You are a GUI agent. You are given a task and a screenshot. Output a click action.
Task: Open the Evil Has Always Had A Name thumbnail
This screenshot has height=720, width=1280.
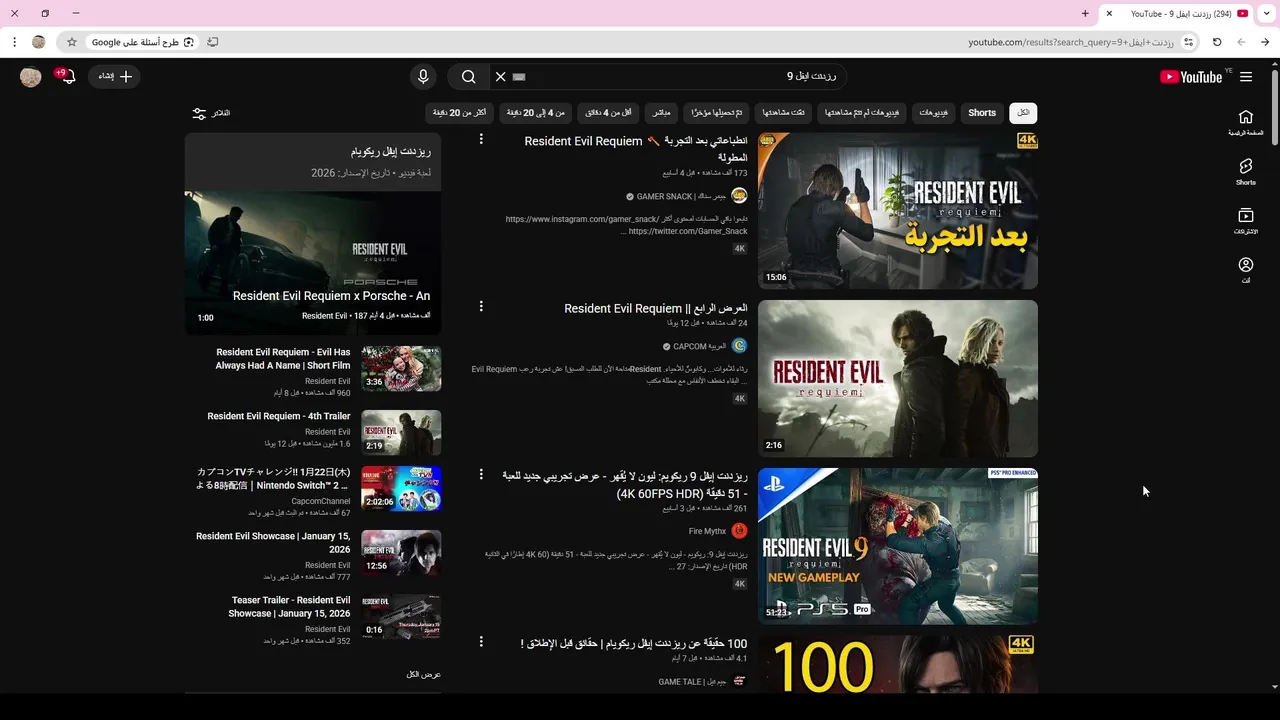pyautogui.click(x=401, y=368)
